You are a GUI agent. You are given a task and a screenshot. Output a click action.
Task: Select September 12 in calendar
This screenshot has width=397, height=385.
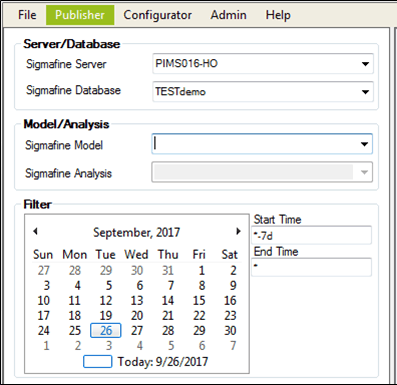click(106, 301)
